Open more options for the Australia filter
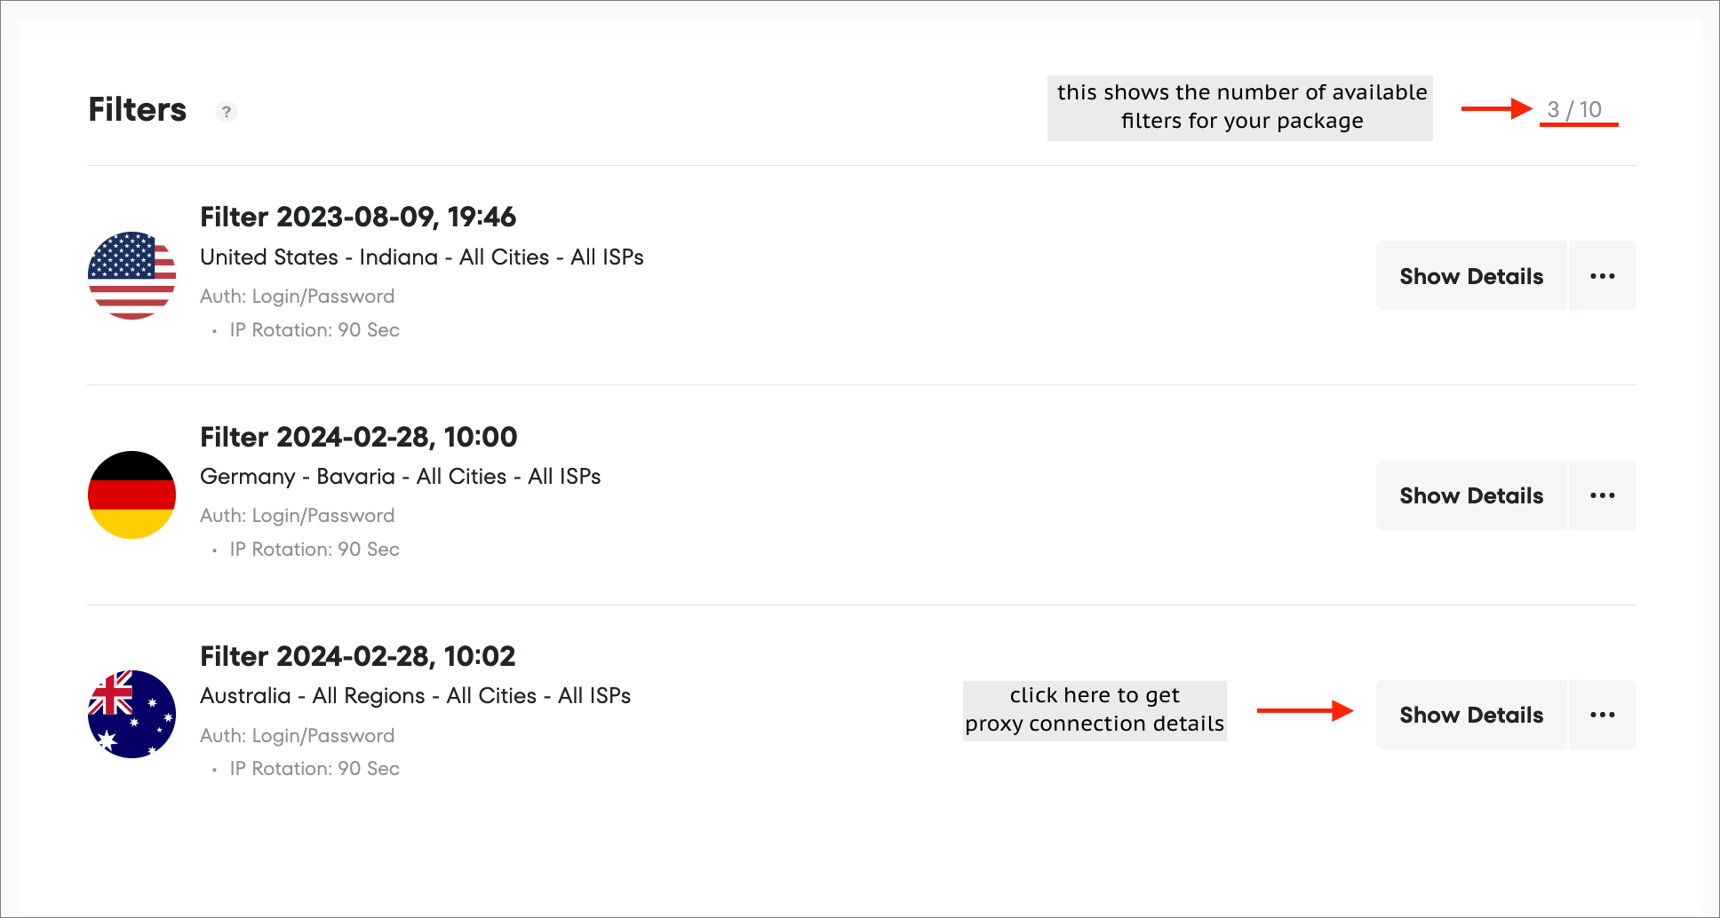 click(1602, 715)
